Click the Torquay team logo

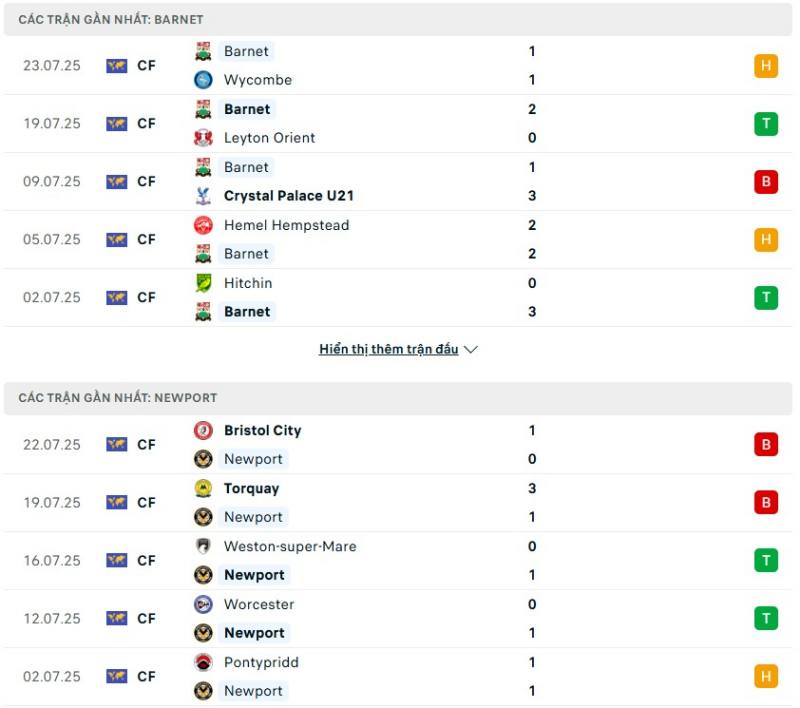(203, 489)
